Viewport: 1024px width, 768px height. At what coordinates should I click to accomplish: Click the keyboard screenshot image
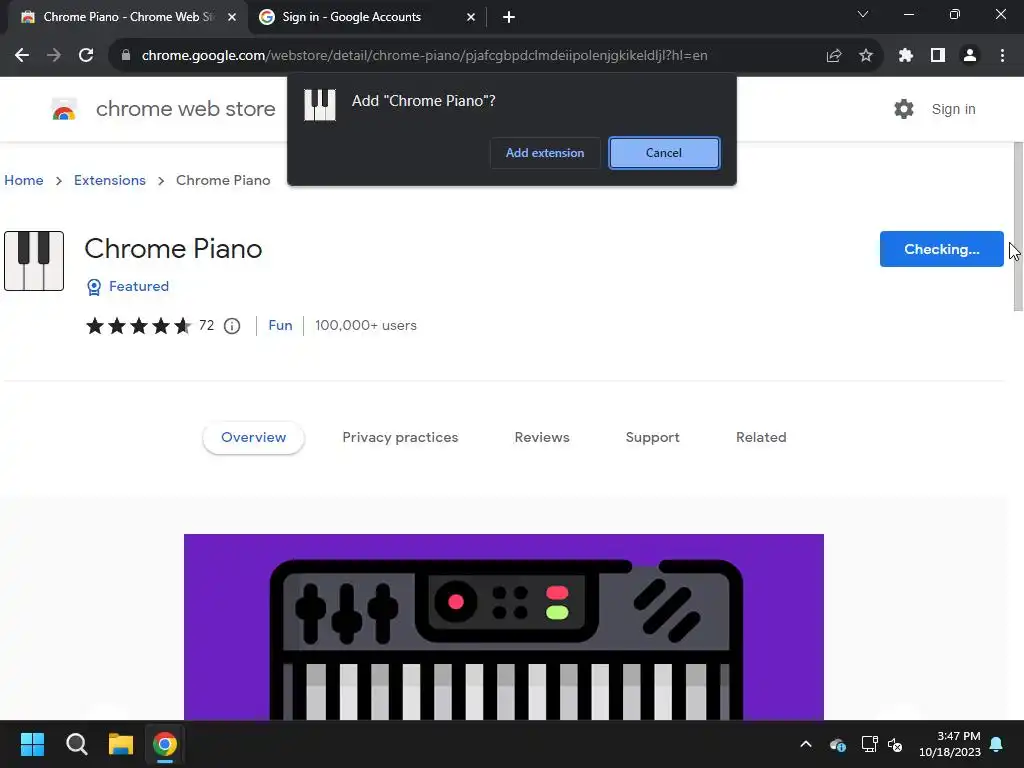[x=504, y=627]
